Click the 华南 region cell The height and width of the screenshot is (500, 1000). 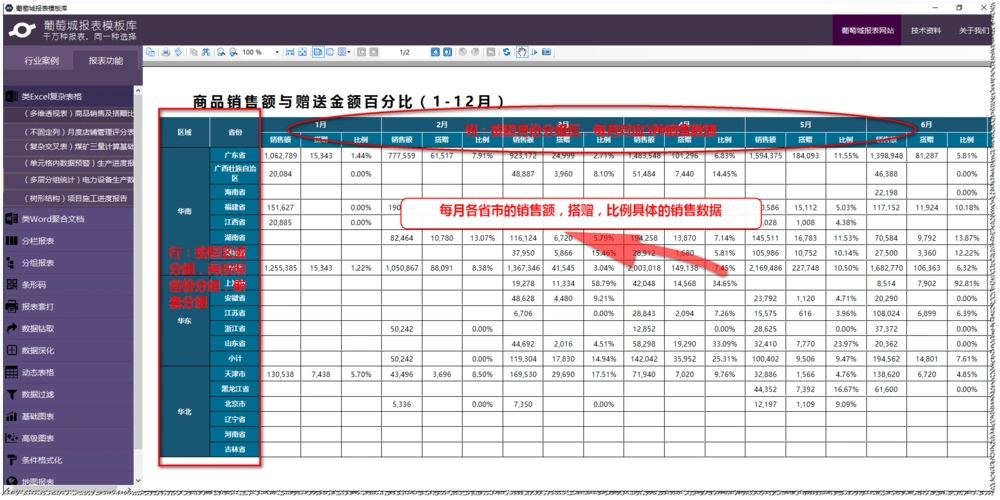[184, 210]
